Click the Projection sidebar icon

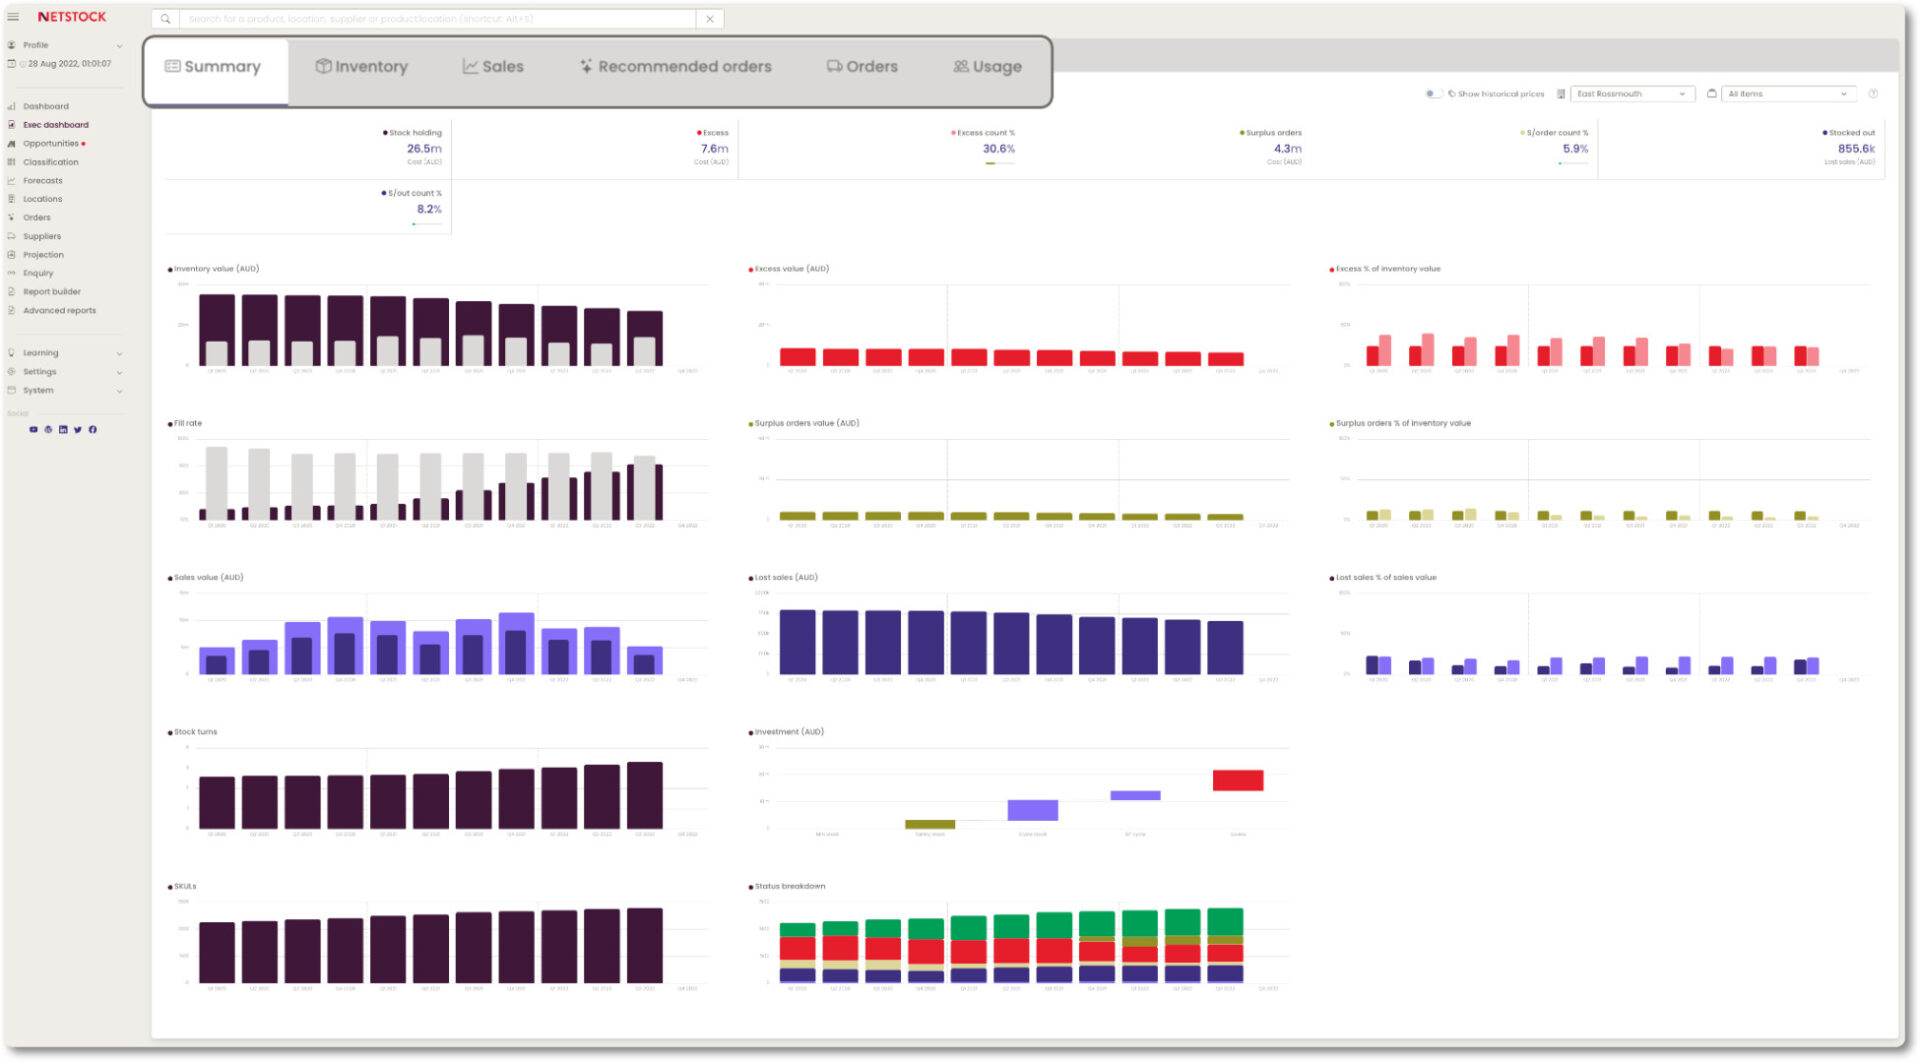(x=12, y=255)
